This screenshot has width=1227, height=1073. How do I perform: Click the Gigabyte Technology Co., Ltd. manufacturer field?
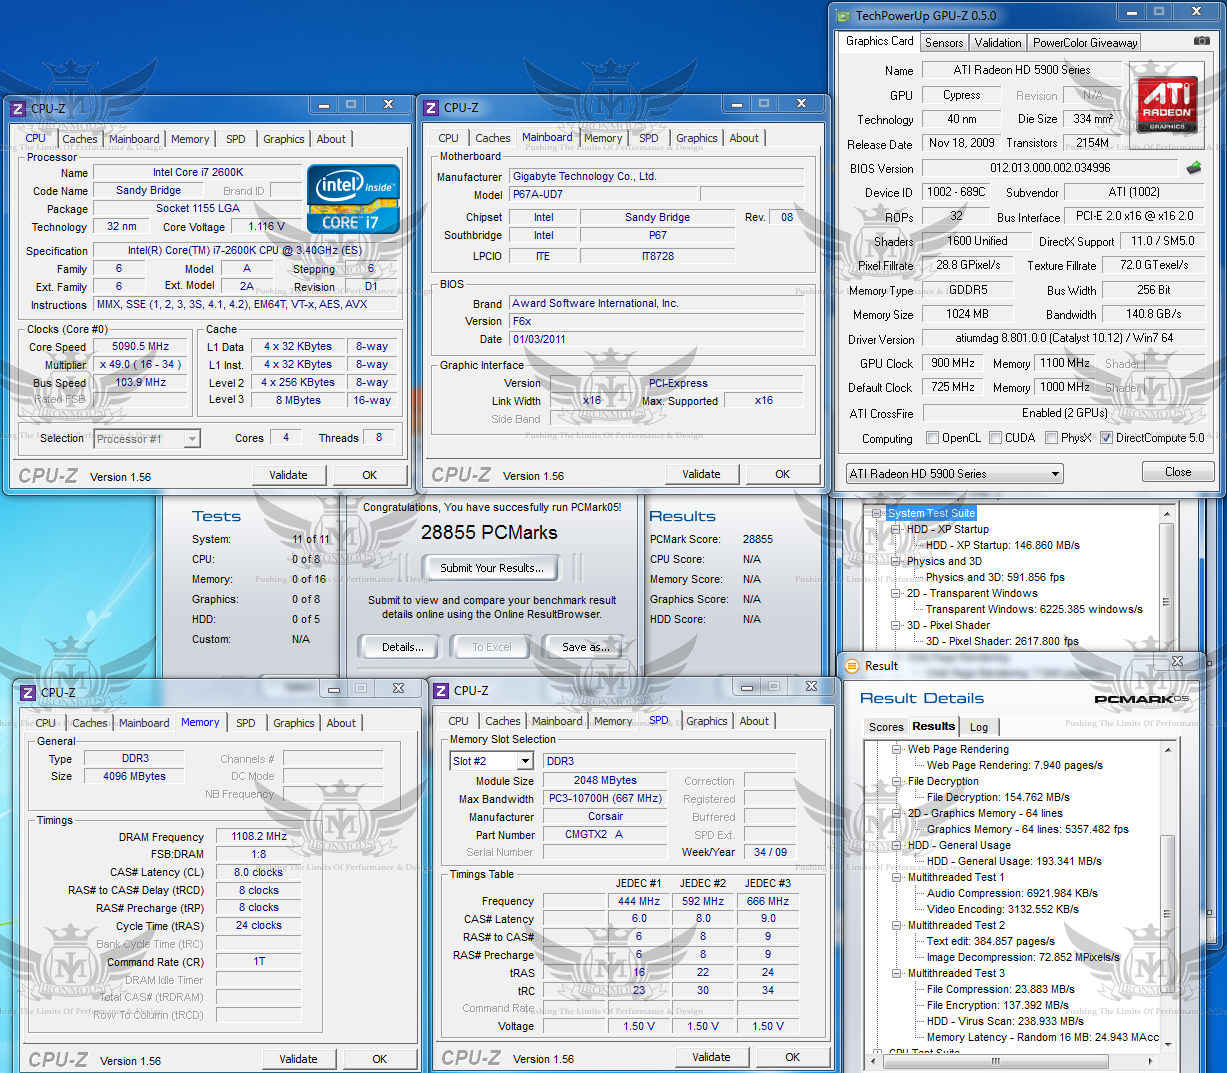pos(656,176)
